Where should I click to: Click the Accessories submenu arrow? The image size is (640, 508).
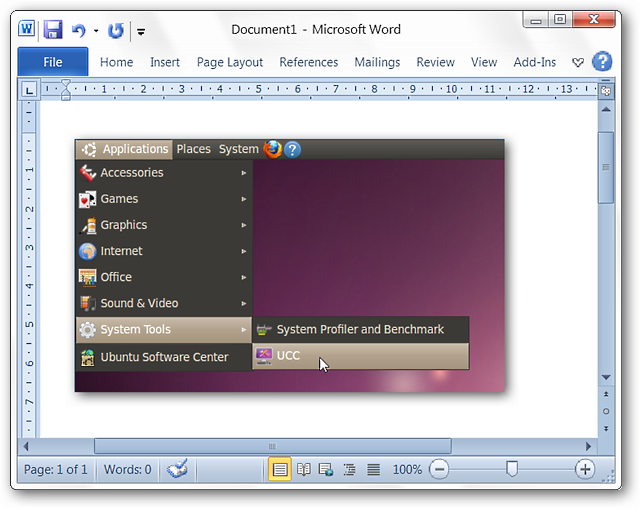click(x=244, y=173)
